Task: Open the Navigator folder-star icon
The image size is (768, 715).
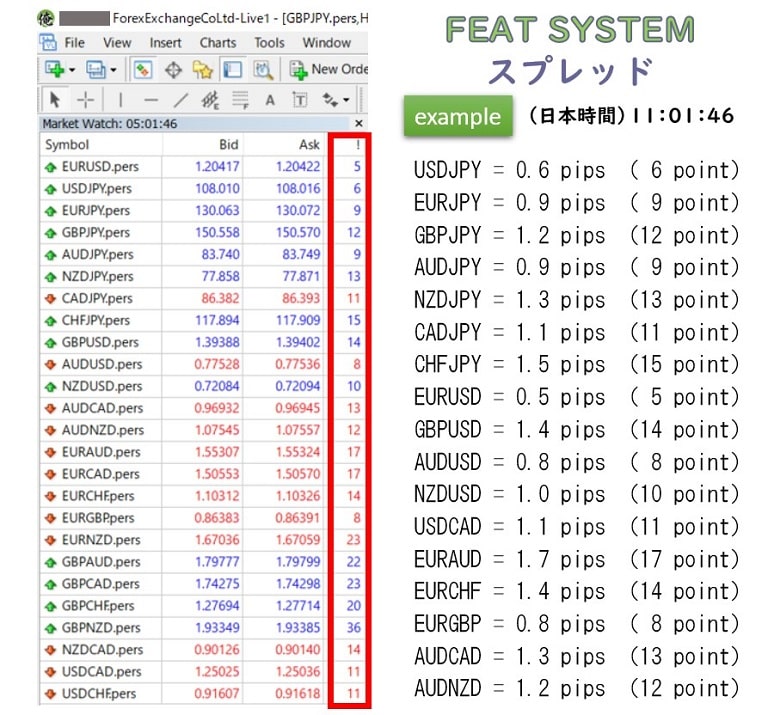Action: tap(202, 70)
